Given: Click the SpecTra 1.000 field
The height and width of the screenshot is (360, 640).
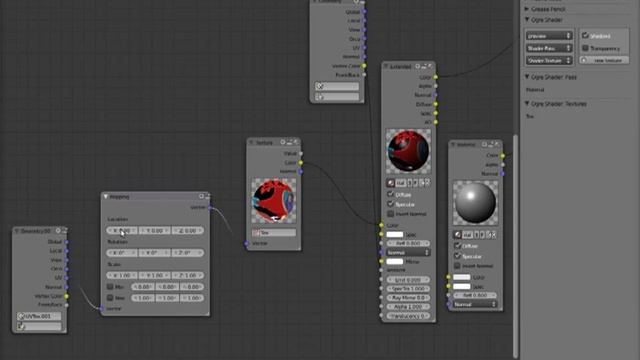Looking at the screenshot, I should (x=408, y=289).
